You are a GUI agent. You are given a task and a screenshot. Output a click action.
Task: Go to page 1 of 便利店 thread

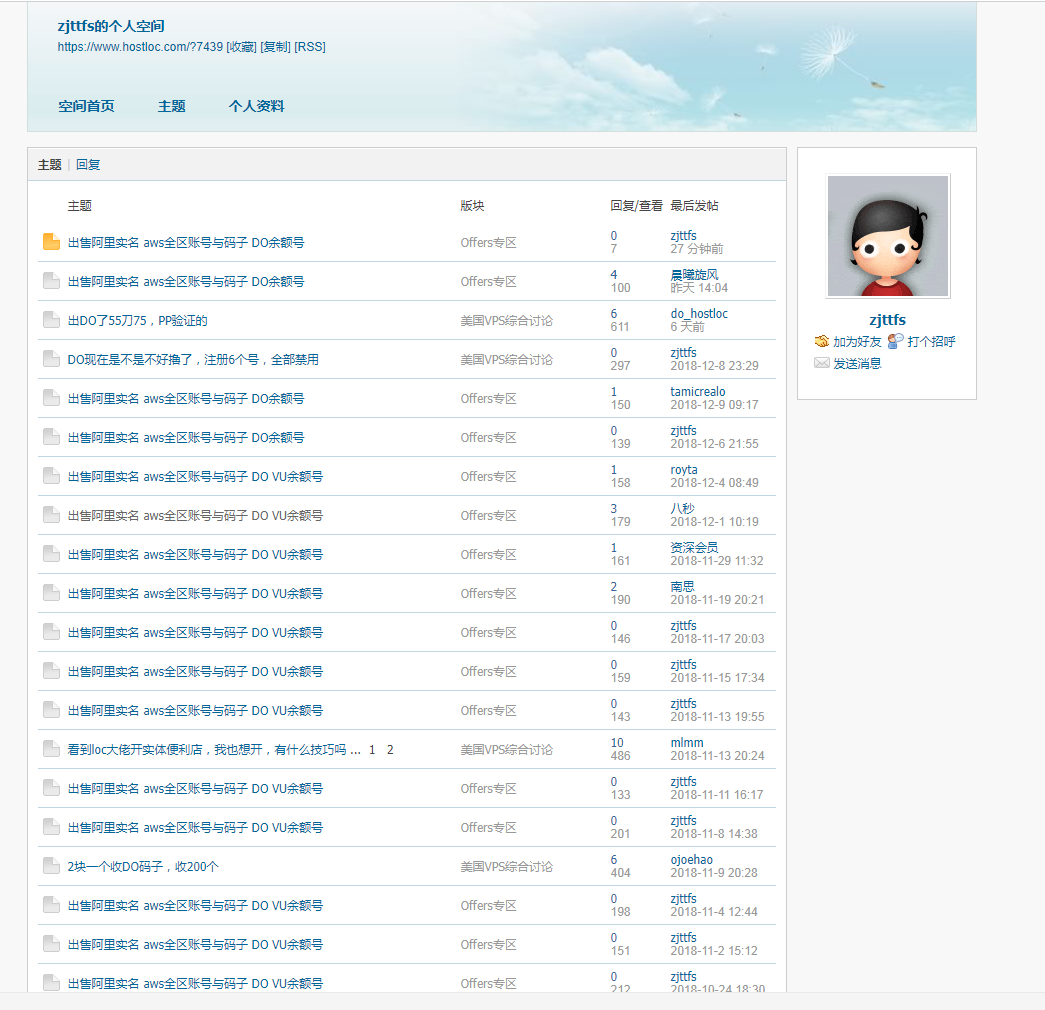pyautogui.click(x=372, y=750)
